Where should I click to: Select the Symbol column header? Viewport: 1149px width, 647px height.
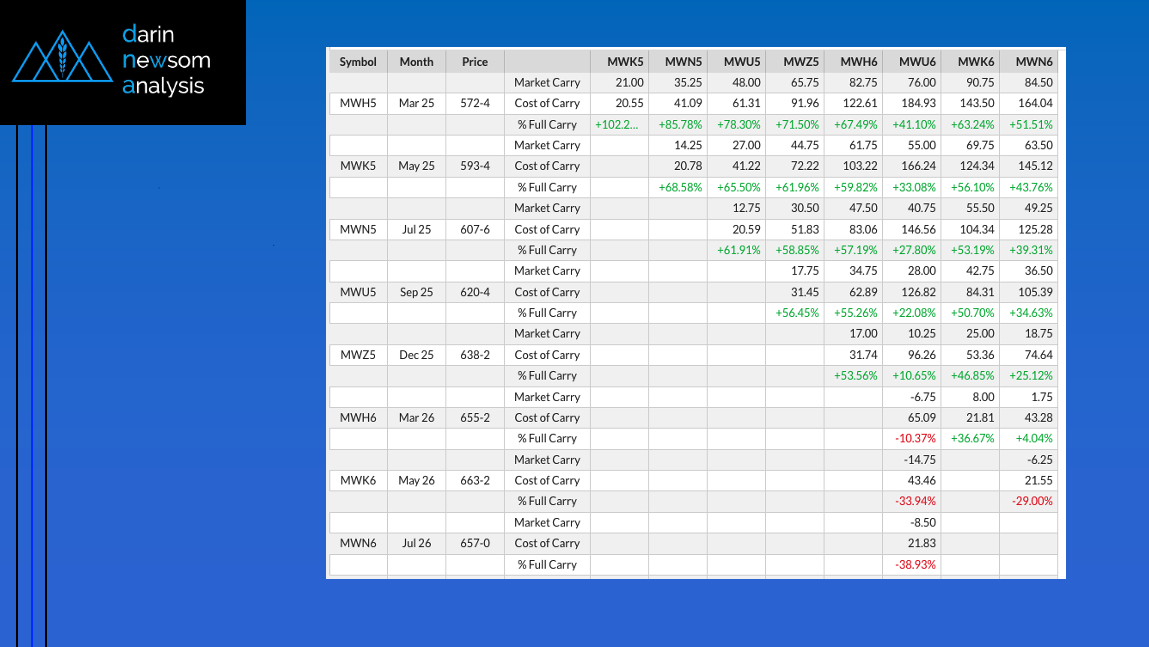coord(358,62)
